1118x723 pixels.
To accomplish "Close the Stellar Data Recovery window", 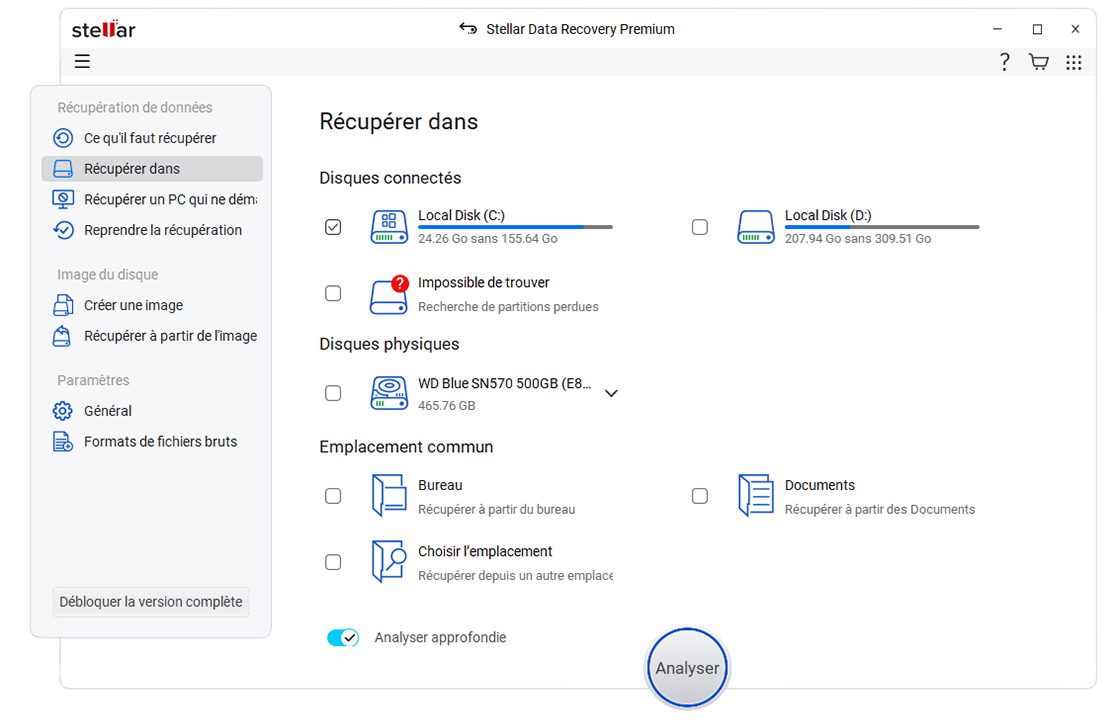I will click(1075, 29).
